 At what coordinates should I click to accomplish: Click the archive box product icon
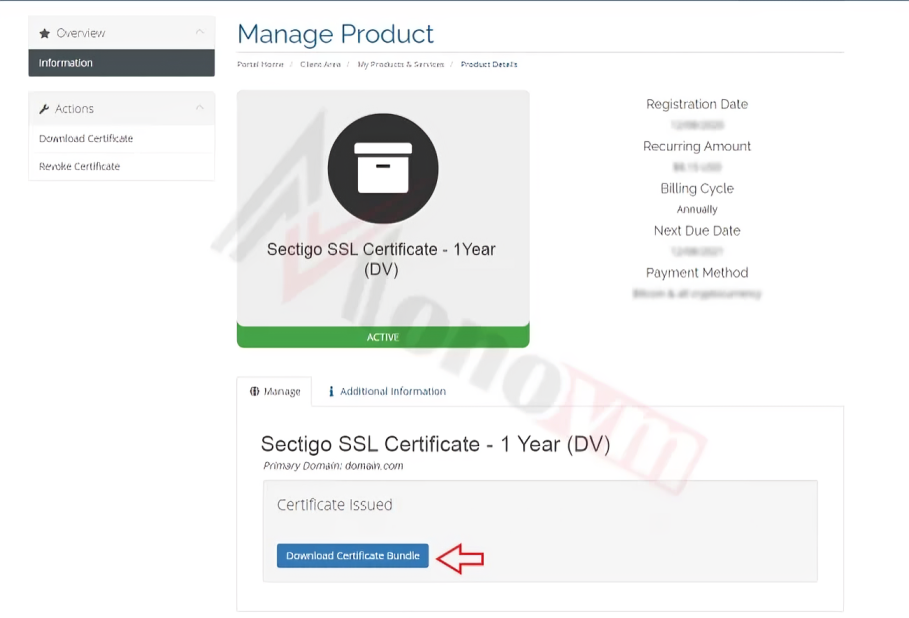[383, 168]
